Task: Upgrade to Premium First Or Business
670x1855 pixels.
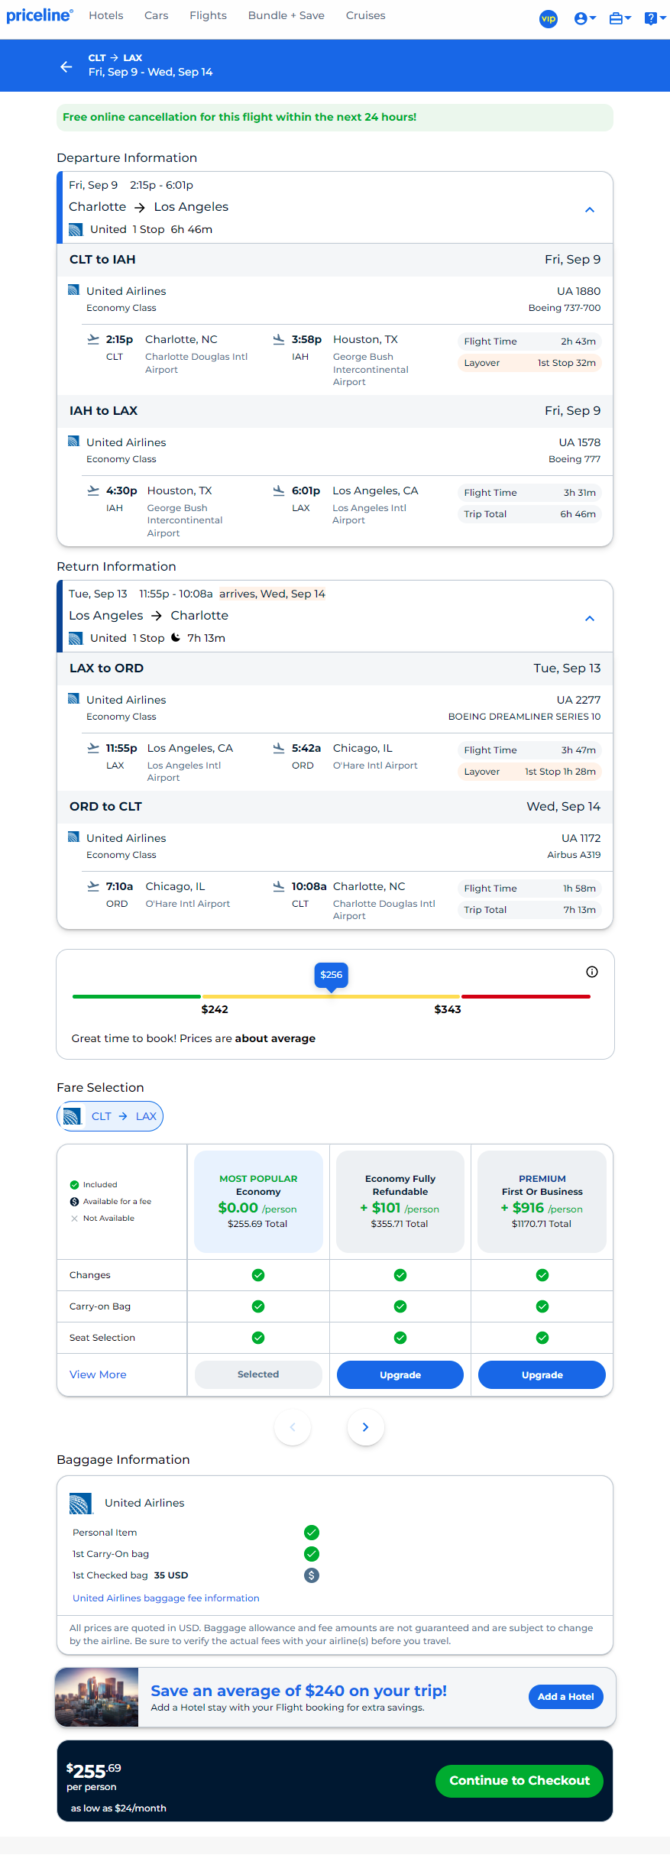Action: [x=542, y=1375]
